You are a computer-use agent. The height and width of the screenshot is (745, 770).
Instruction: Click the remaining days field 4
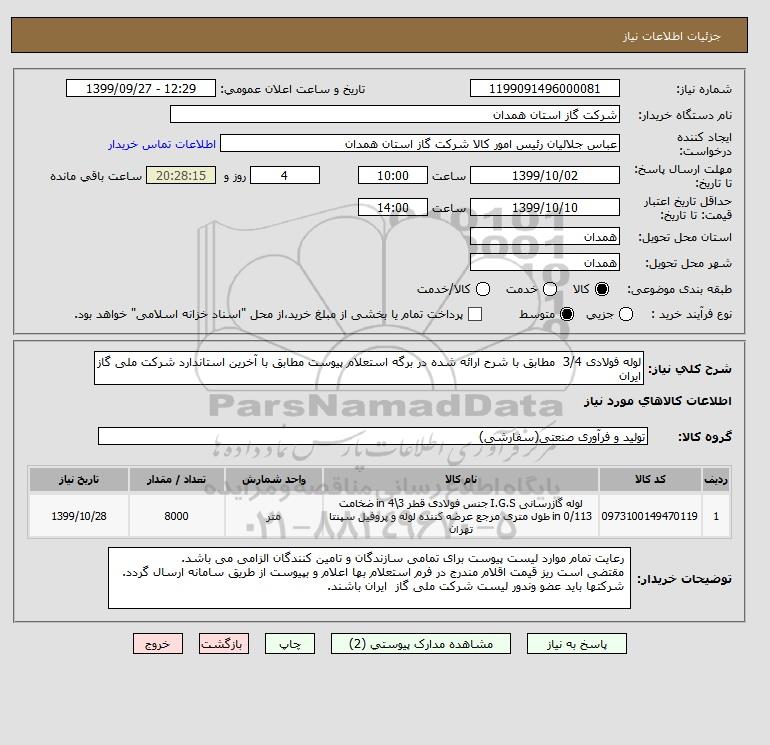[x=285, y=175]
